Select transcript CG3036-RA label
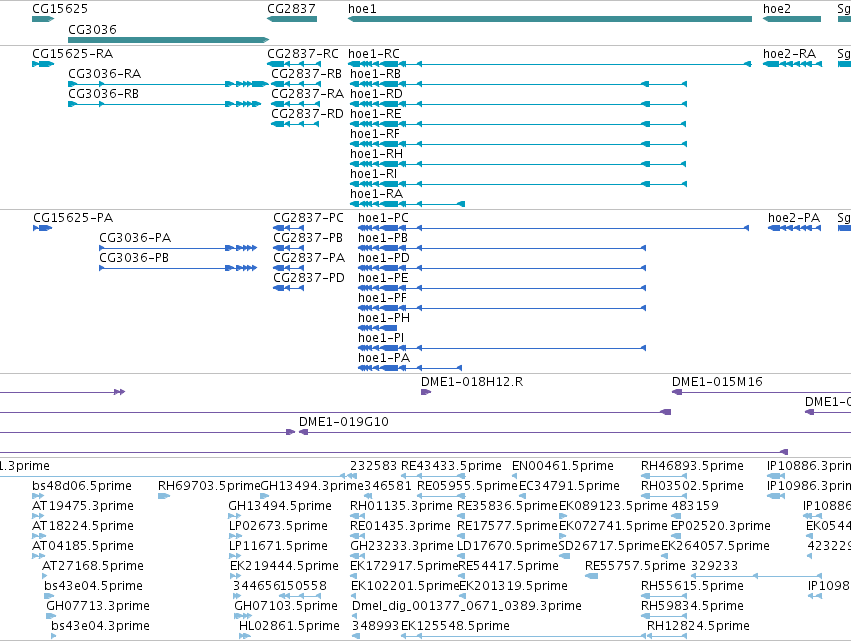Image resolution: width=851 pixels, height=641 pixels. pyautogui.click(x=104, y=74)
